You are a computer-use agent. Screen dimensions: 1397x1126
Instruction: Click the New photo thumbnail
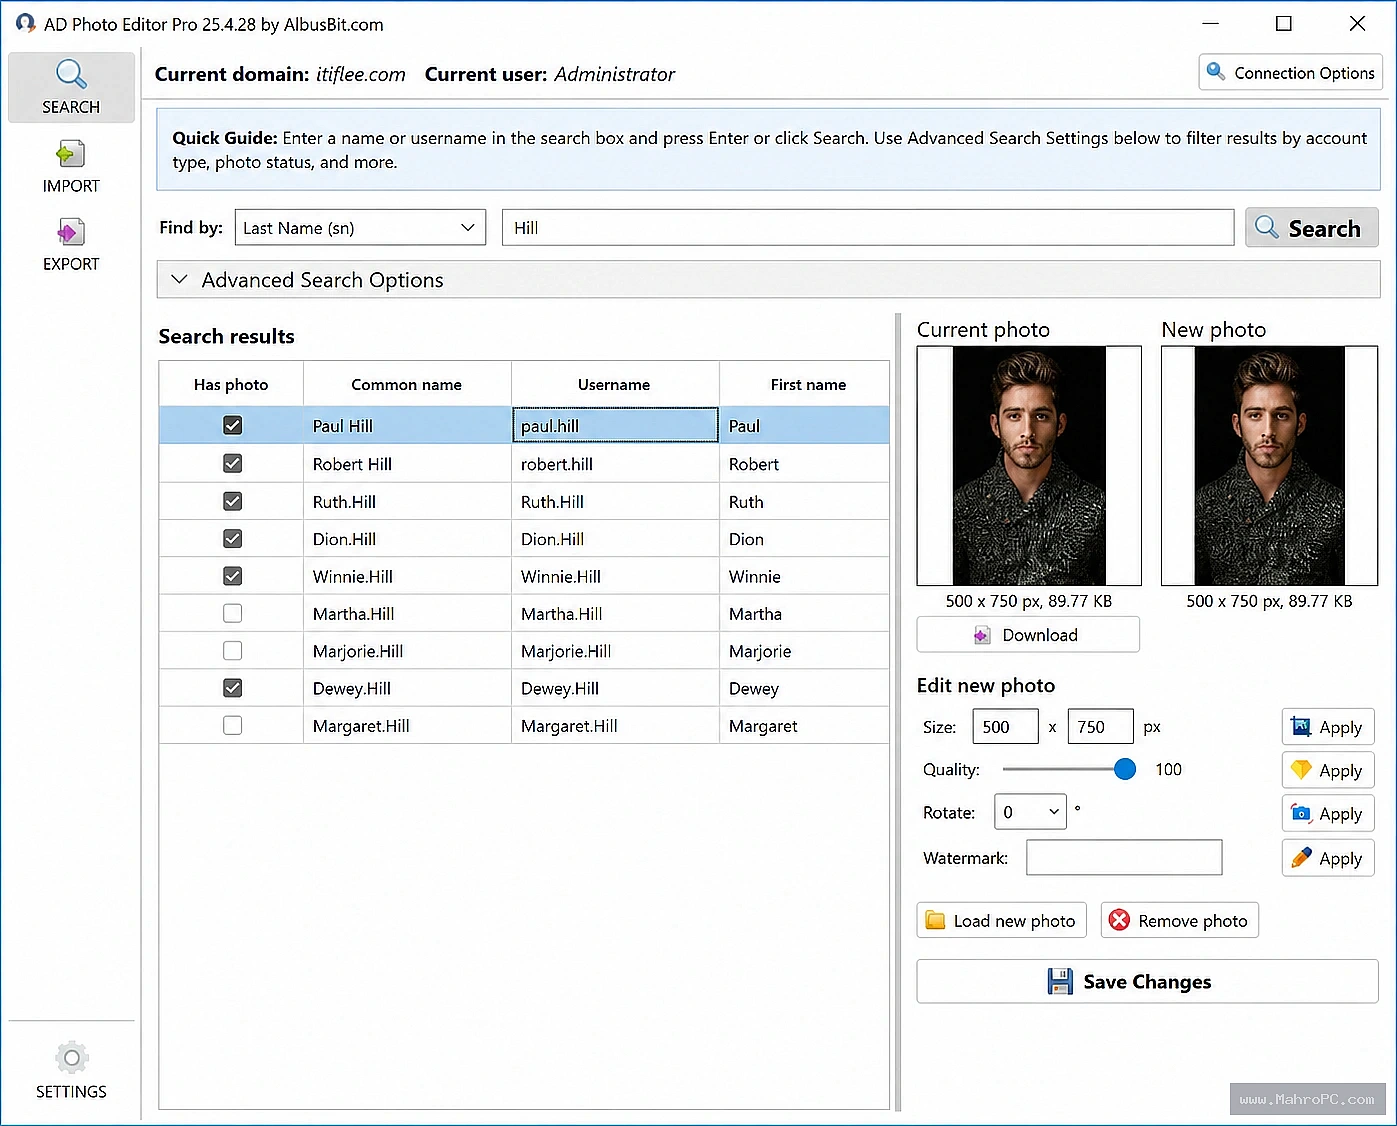(x=1270, y=466)
